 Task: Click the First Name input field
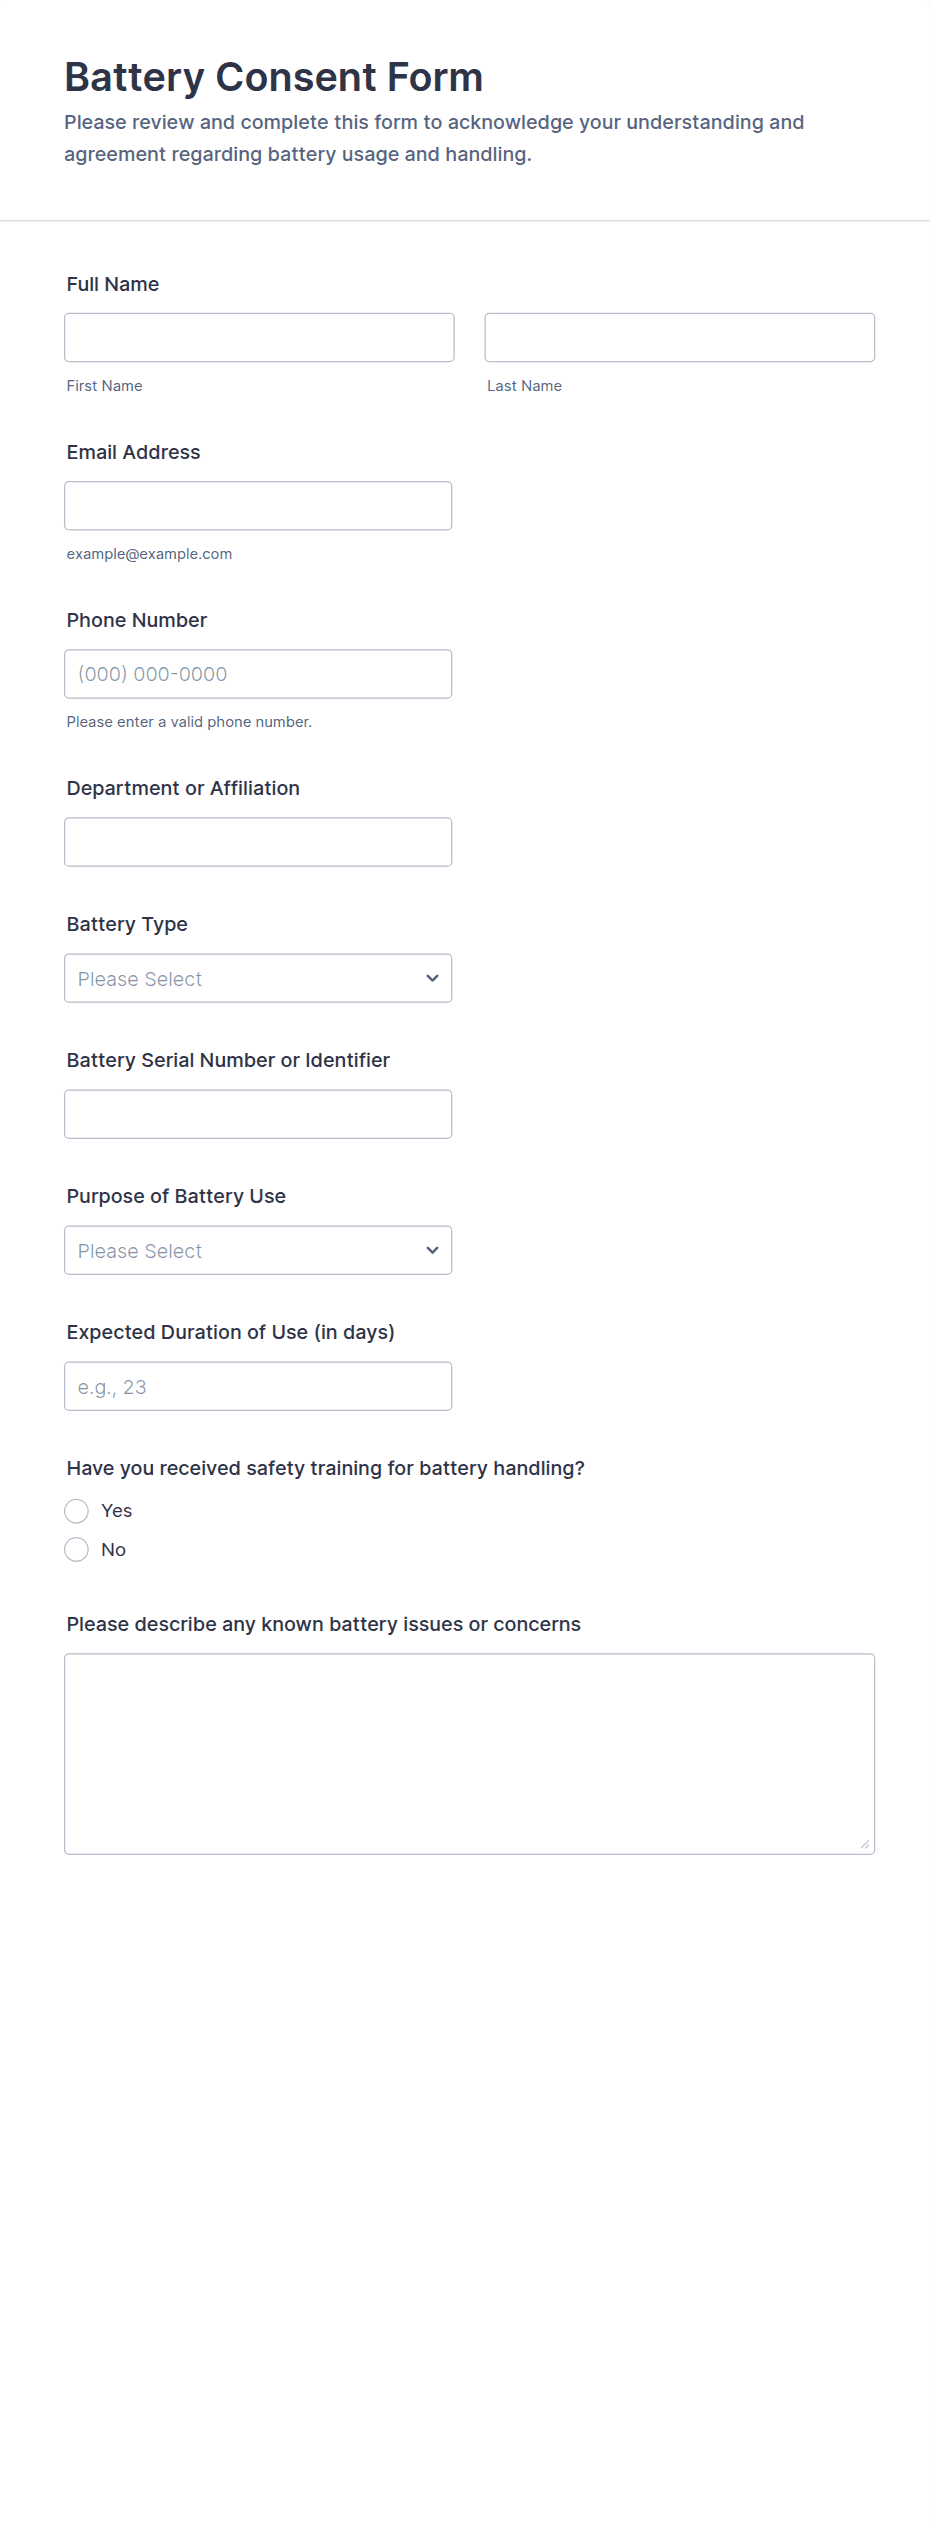tap(259, 338)
